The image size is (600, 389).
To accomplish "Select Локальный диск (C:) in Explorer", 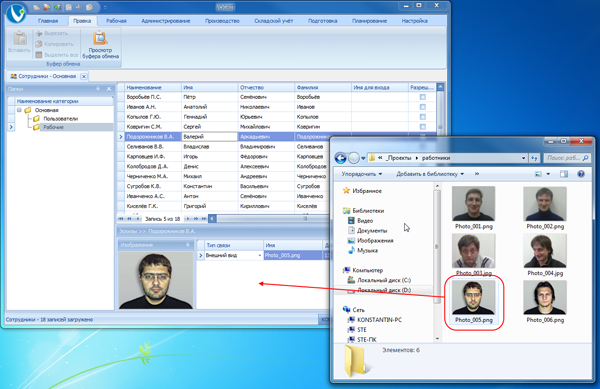I will click(379, 280).
